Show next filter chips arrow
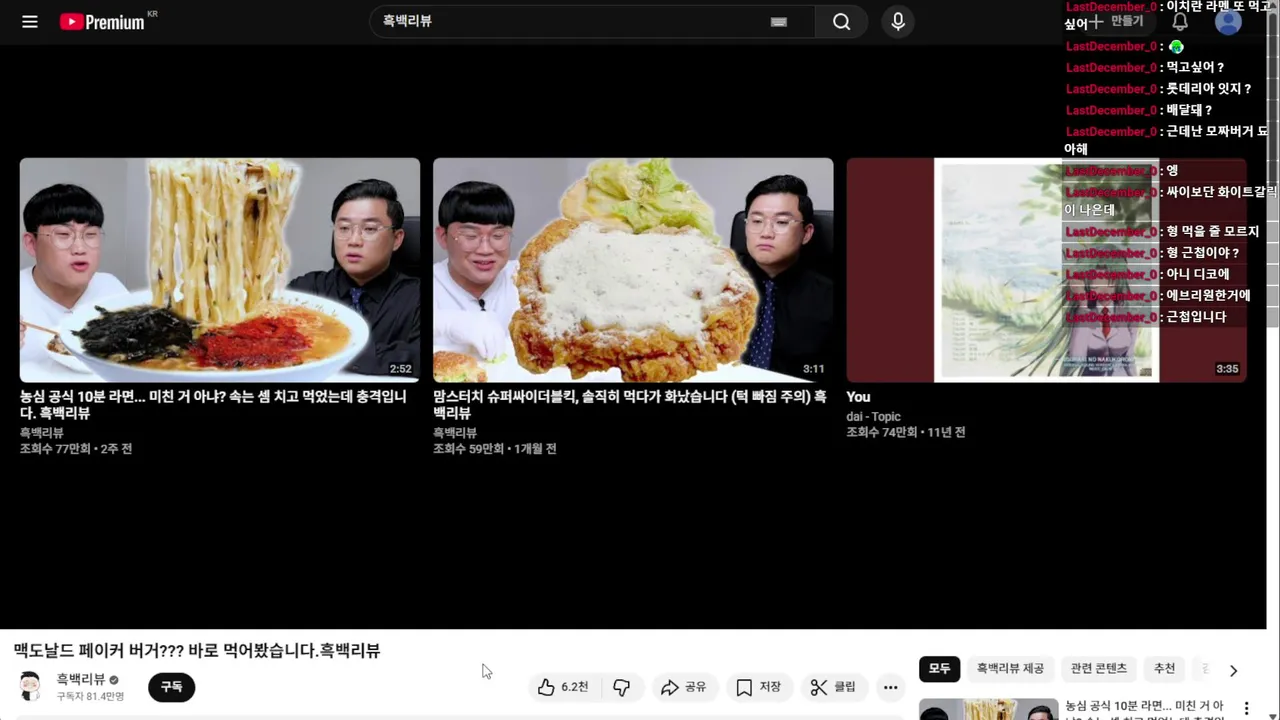Screen dimensions: 1280x720 coord(1233,670)
